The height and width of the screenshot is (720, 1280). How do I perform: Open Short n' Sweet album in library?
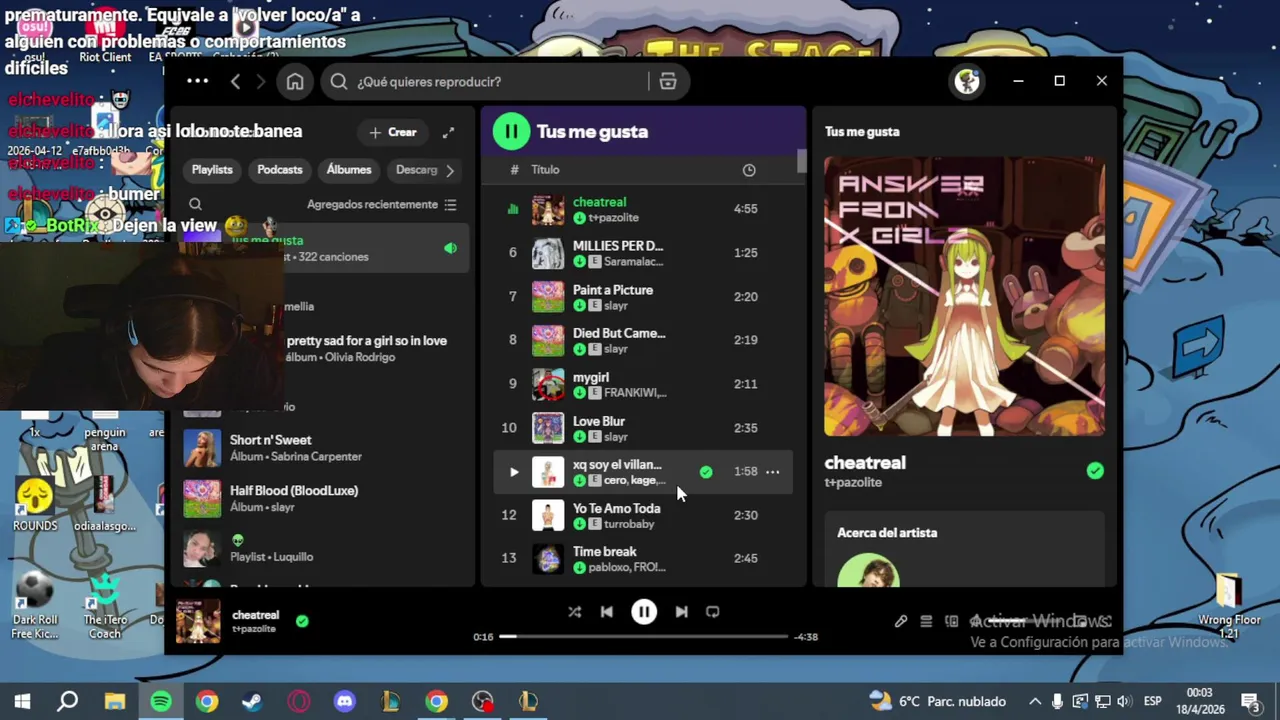tap(322, 448)
